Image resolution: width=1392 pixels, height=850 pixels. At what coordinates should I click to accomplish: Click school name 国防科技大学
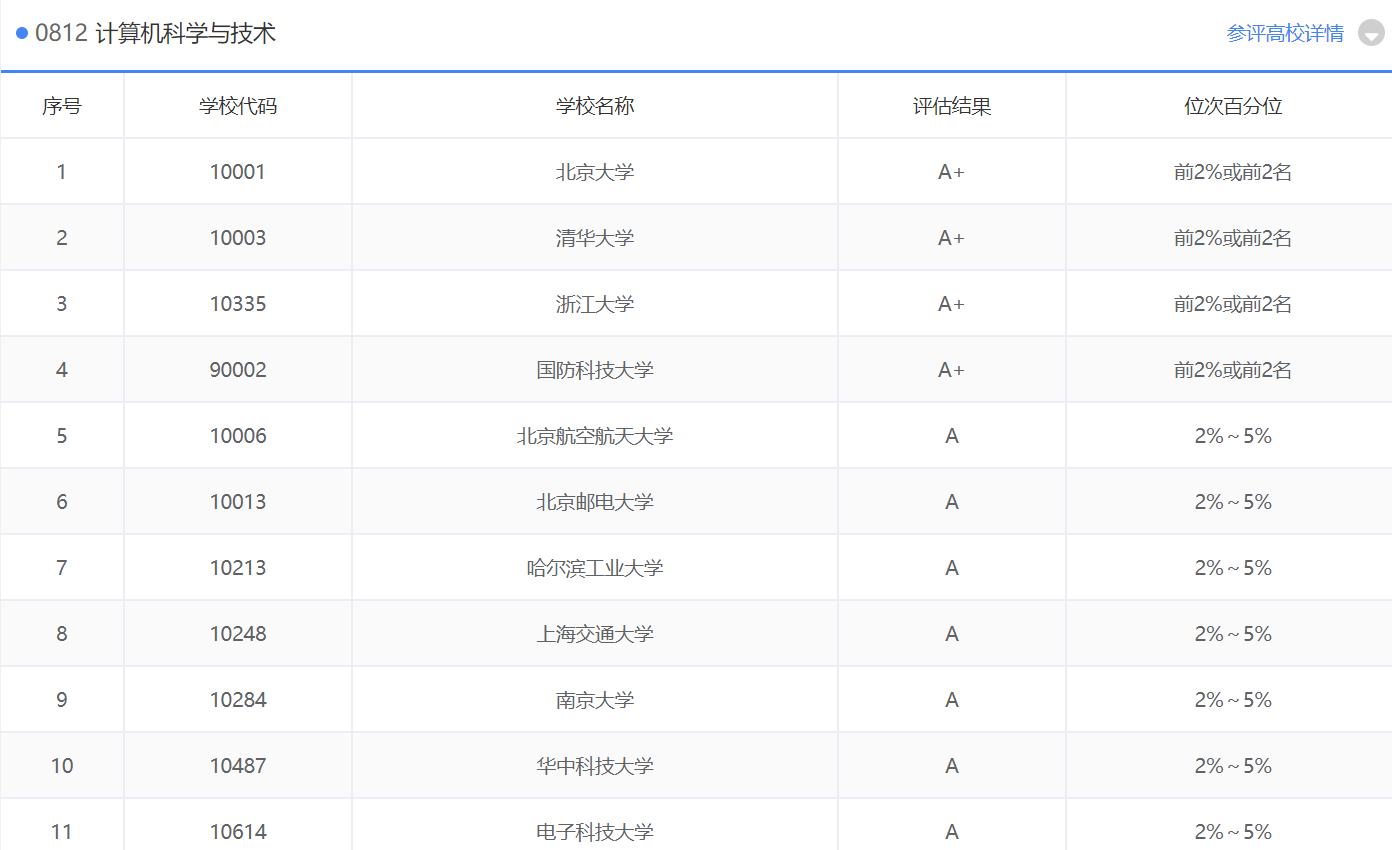tap(595, 370)
